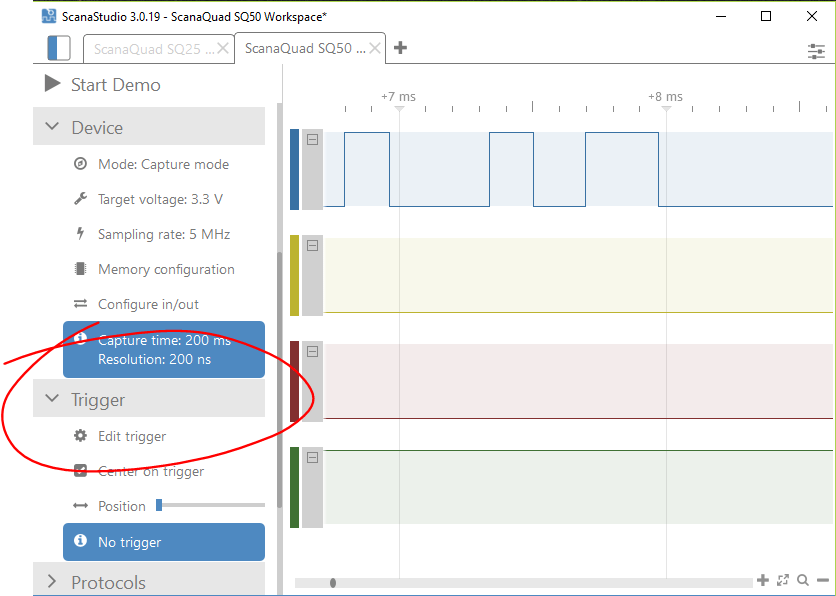Collapse the green channel row
This screenshot has height=596, width=836.
(312, 458)
